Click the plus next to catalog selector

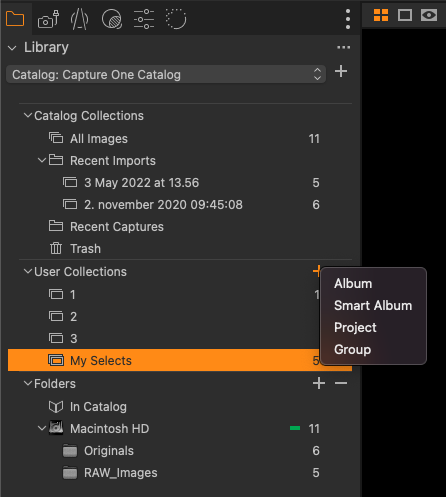click(341, 71)
